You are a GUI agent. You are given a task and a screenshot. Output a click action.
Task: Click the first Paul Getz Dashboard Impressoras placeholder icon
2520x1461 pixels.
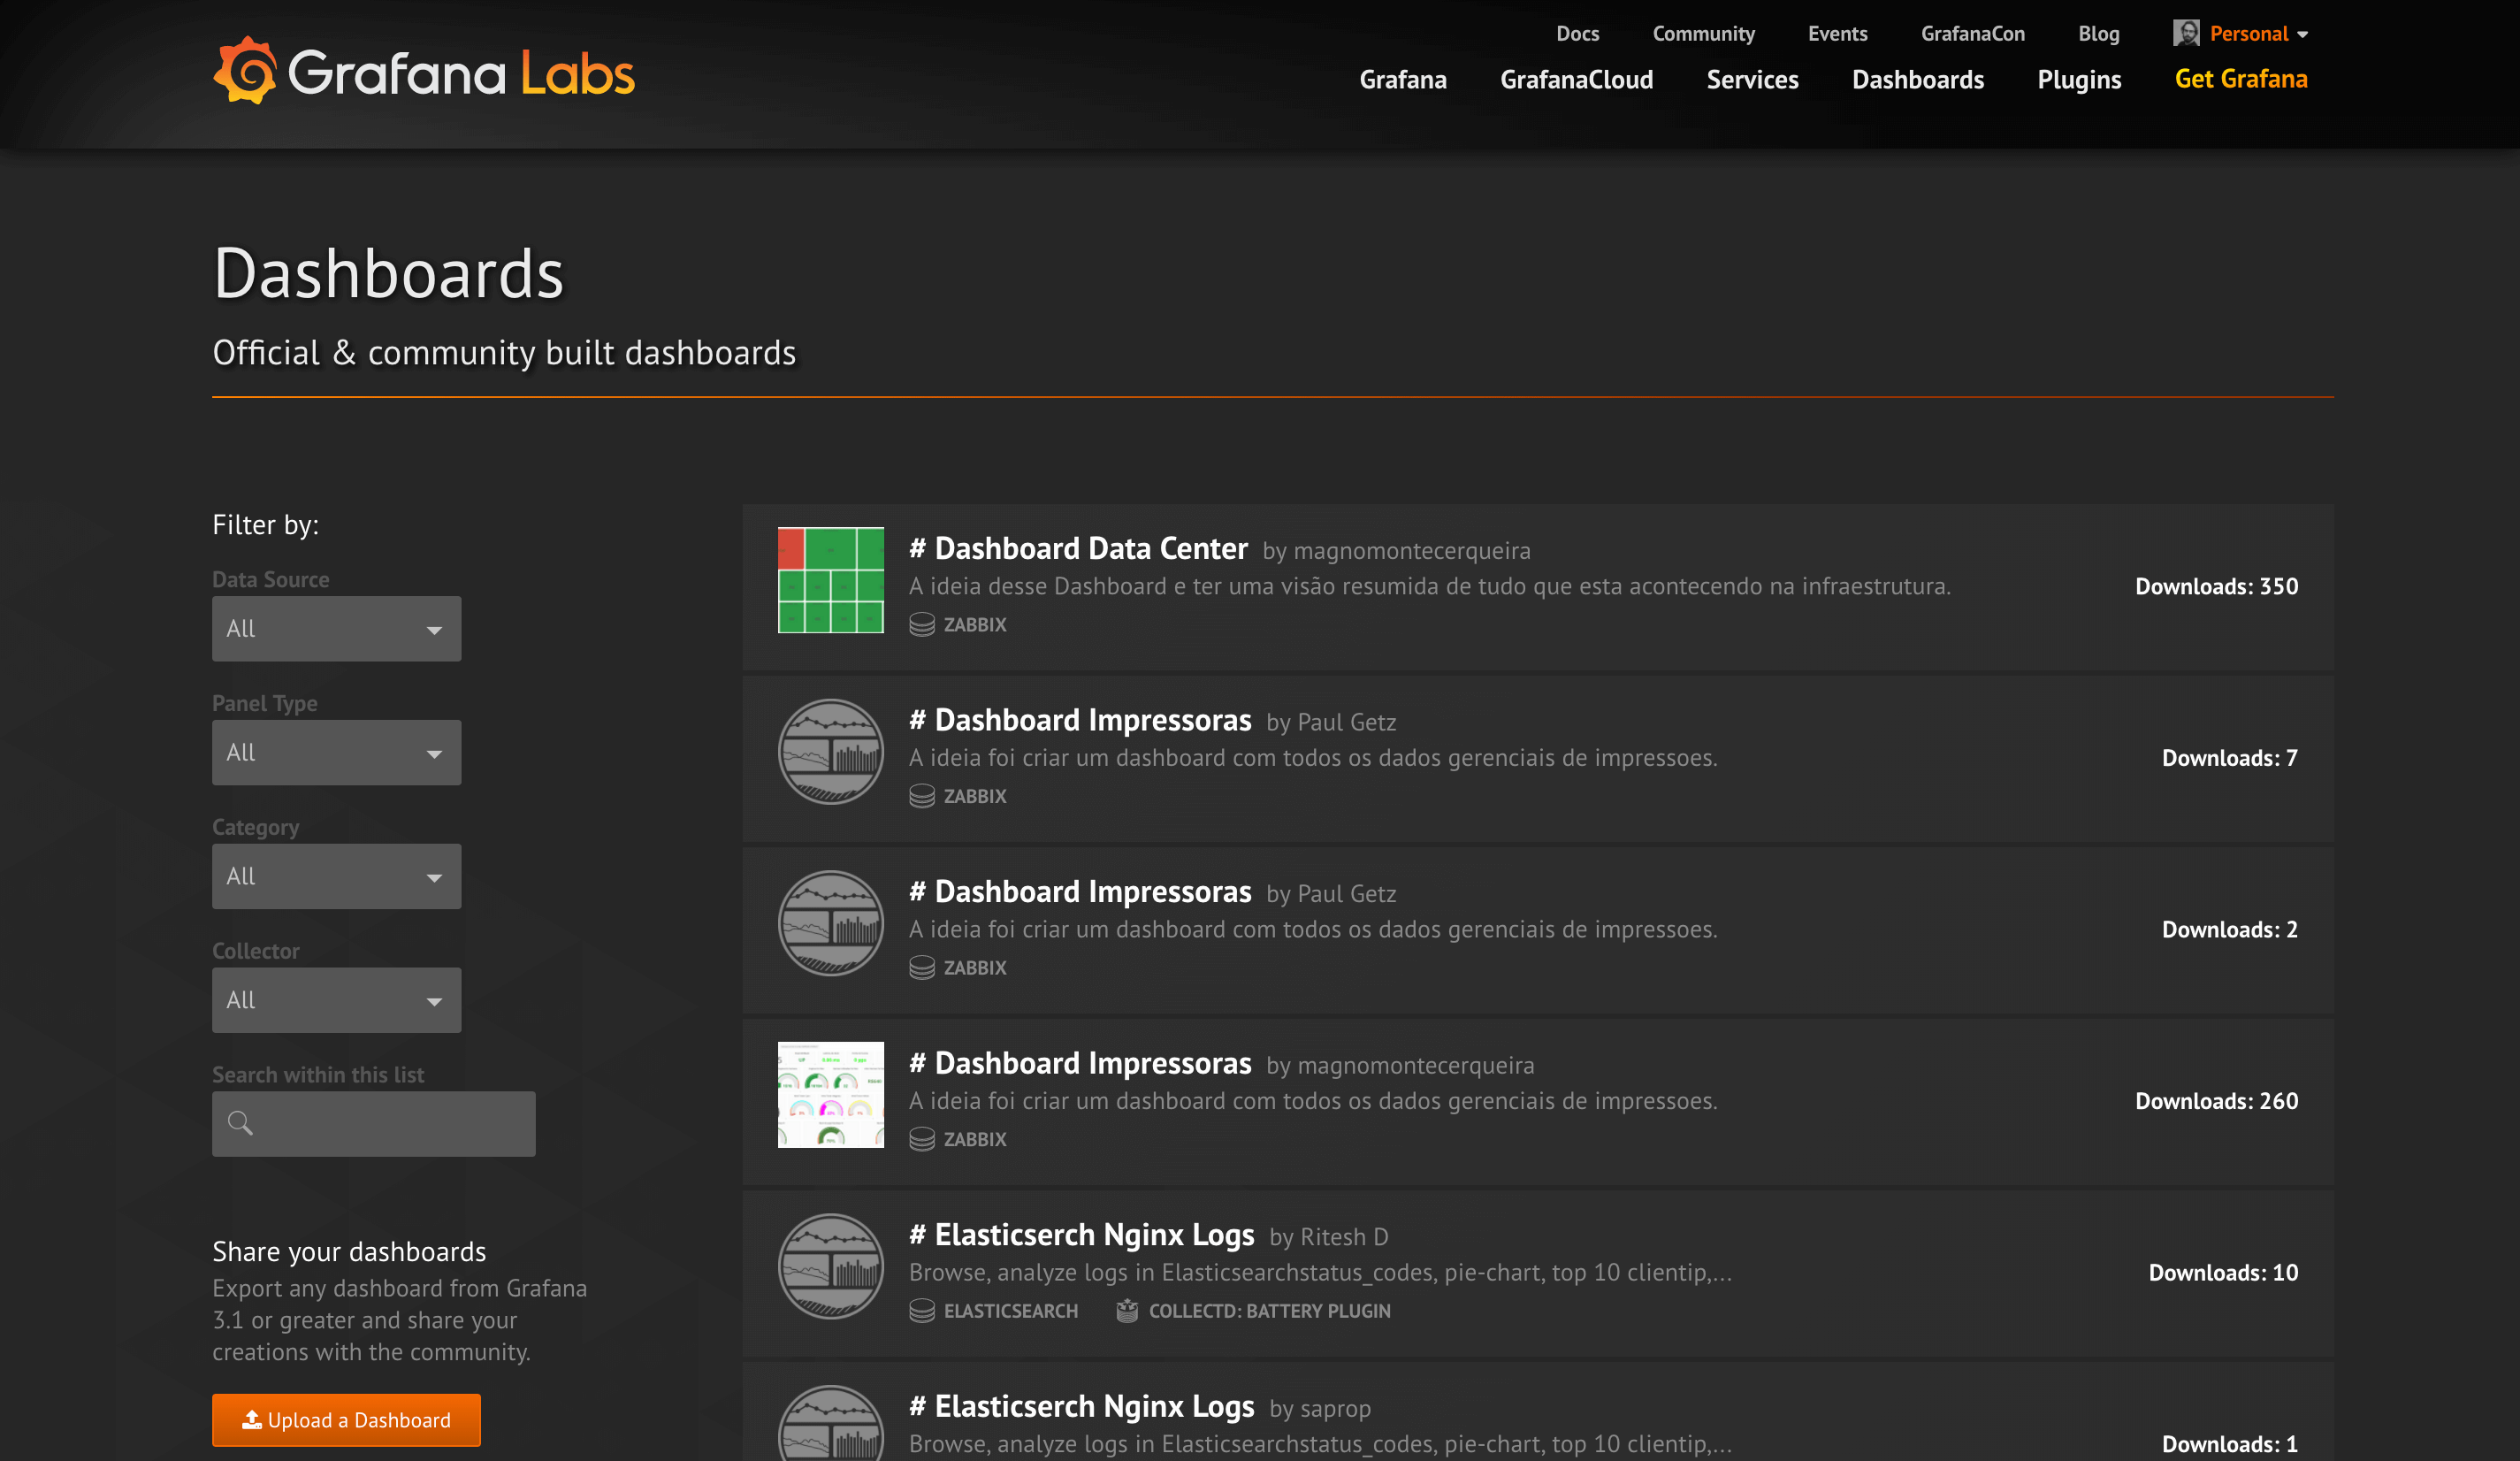coord(830,751)
